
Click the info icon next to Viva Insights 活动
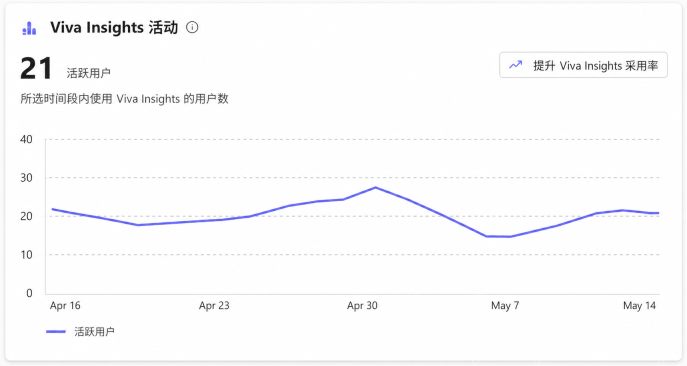click(192, 27)
